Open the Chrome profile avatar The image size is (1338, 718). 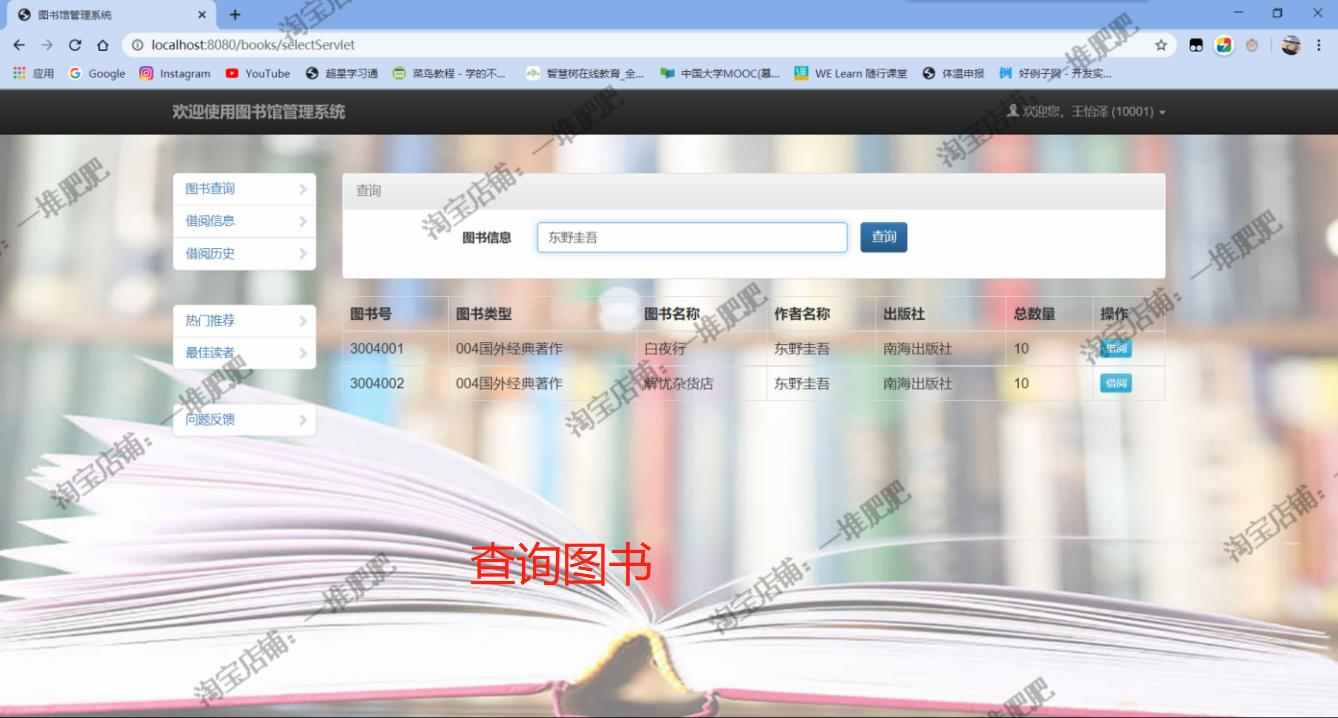click(1291, 45)
